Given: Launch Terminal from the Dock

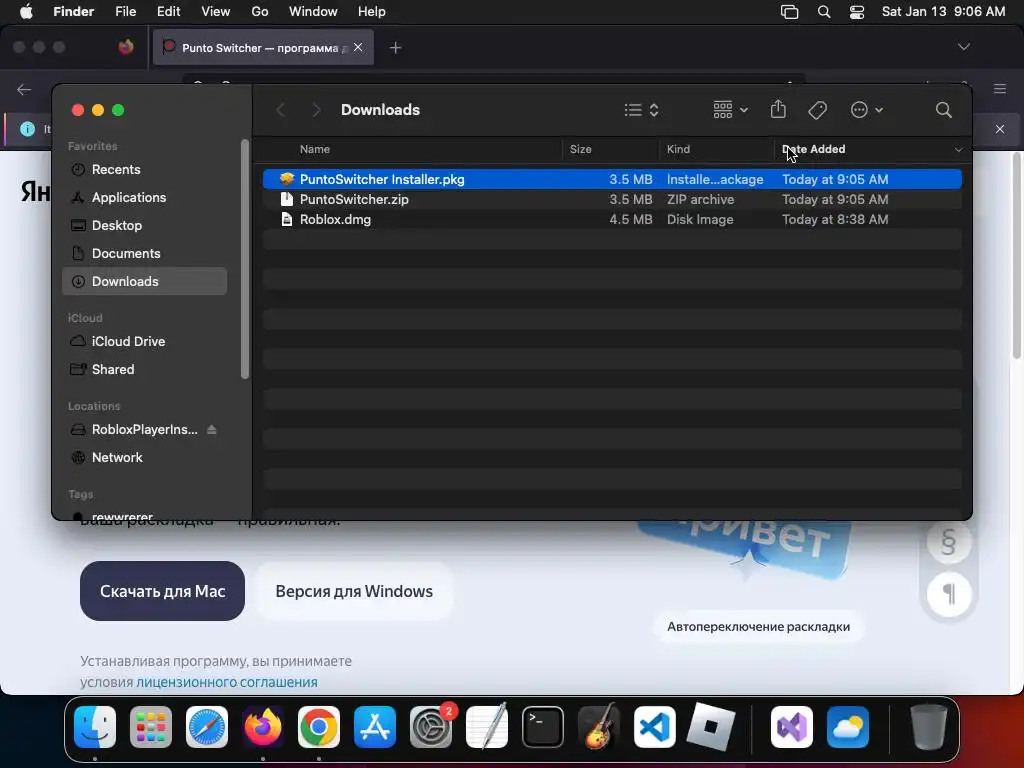Looking at the screenshot, I should [x=543, y=727].
